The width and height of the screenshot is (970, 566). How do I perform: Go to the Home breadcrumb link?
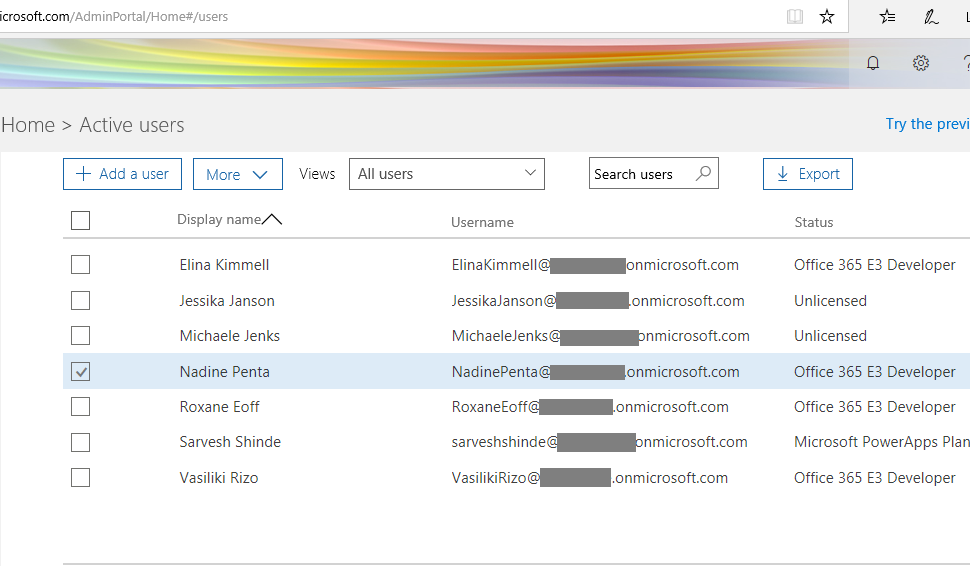coord(28,125)
